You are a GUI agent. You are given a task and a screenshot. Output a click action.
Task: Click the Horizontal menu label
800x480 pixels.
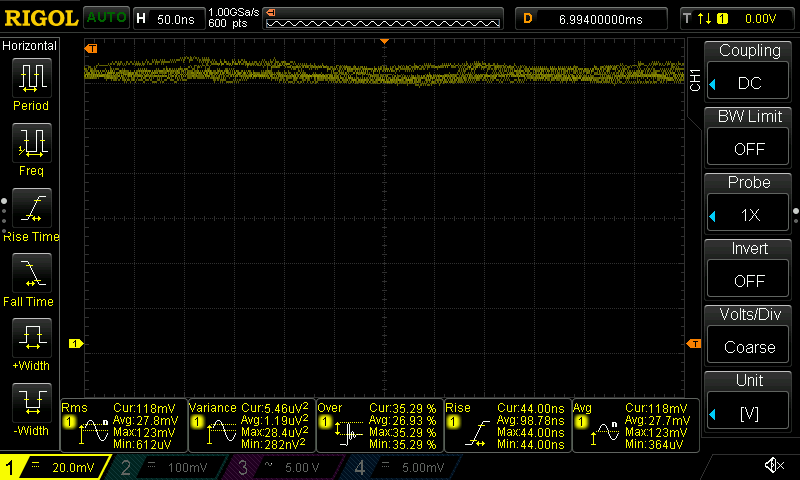click(30, 46)
